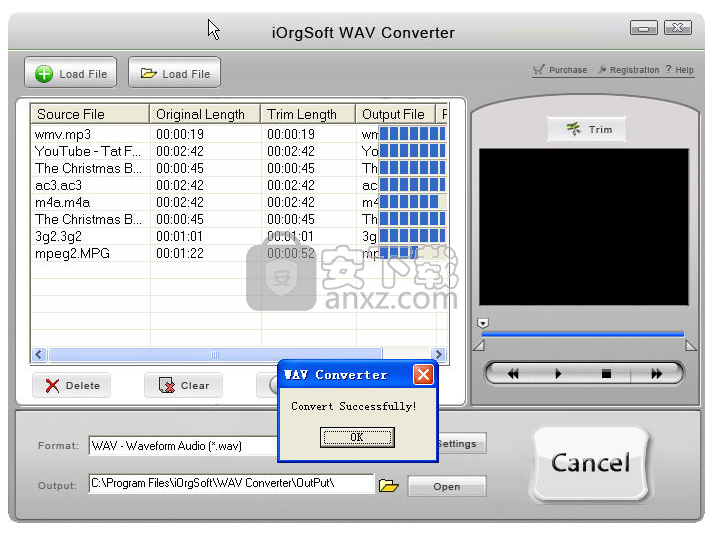Open the Help link
The image size is (709, 545).
[680, 70]
